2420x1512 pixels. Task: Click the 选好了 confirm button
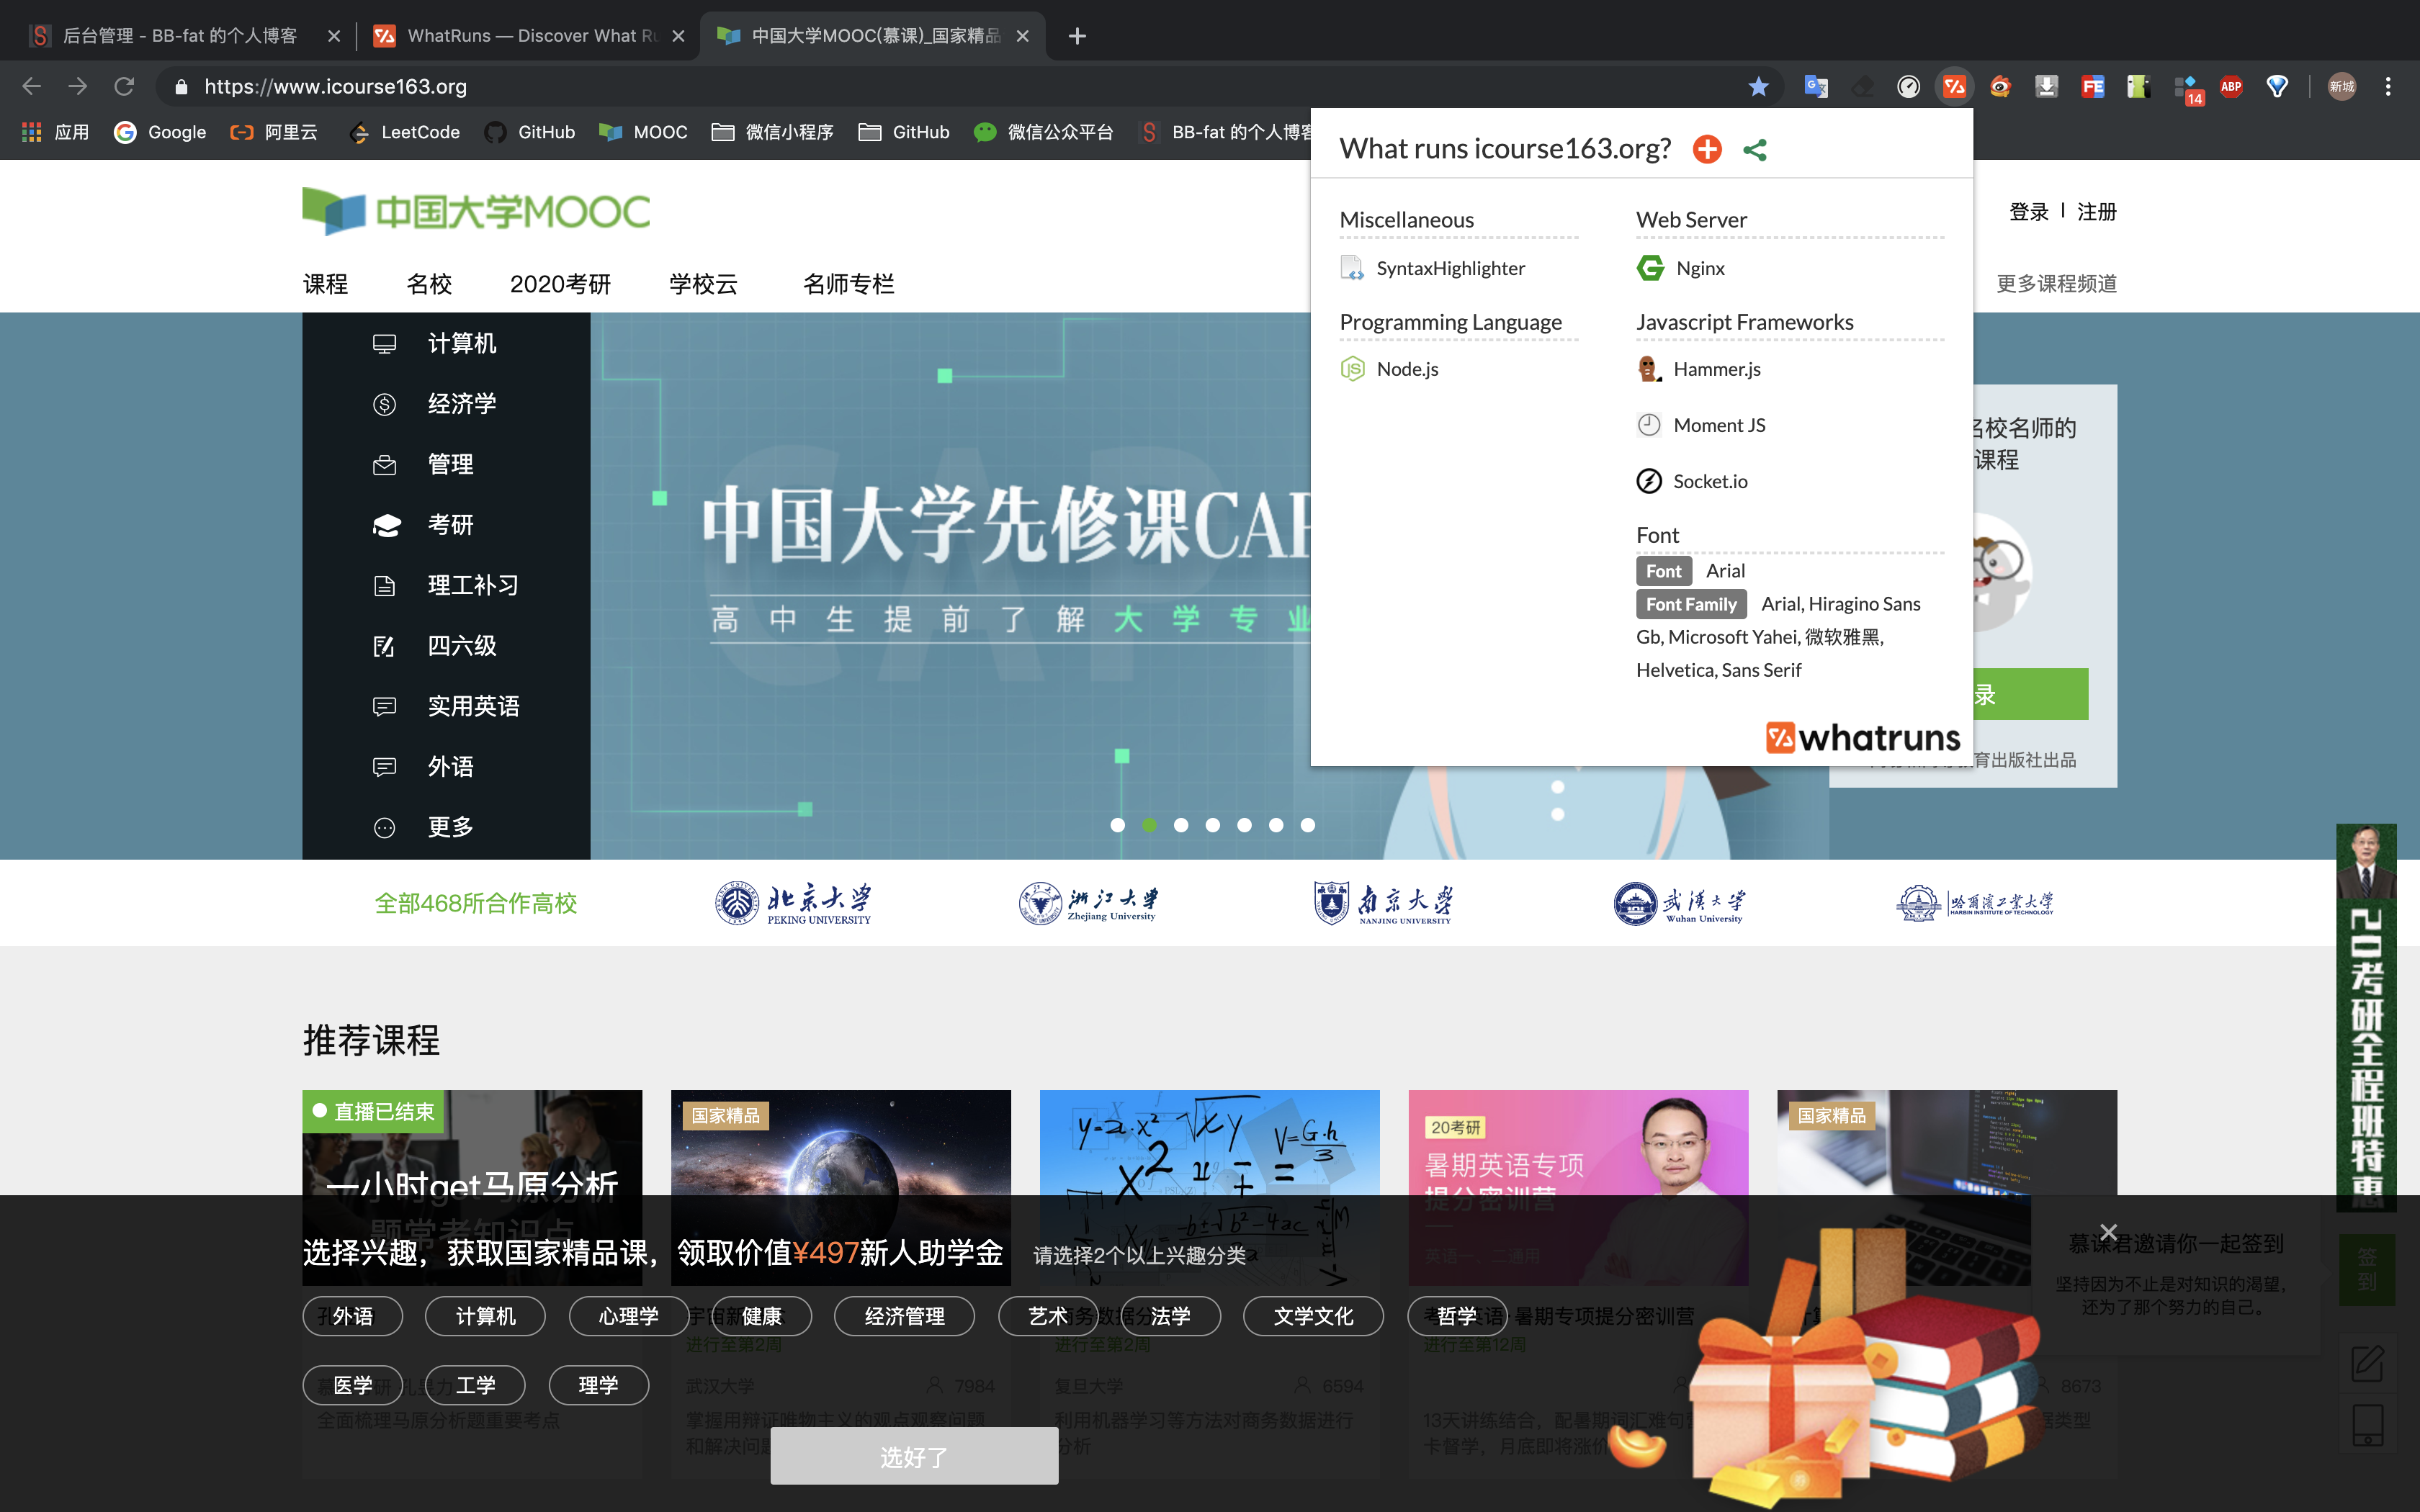tap(914, 1456)
